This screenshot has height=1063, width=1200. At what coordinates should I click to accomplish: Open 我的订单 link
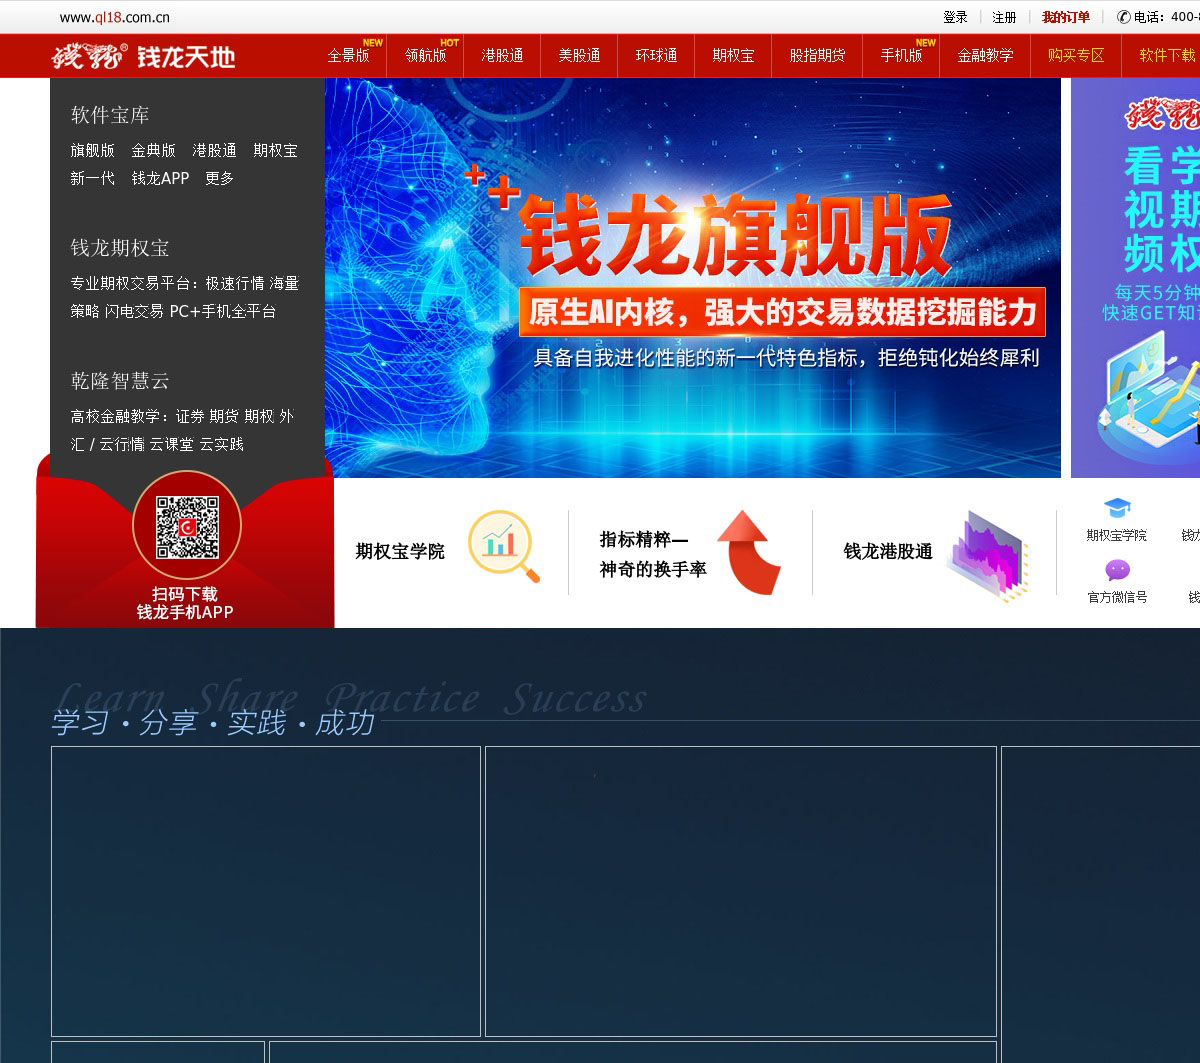point(1066,17)
